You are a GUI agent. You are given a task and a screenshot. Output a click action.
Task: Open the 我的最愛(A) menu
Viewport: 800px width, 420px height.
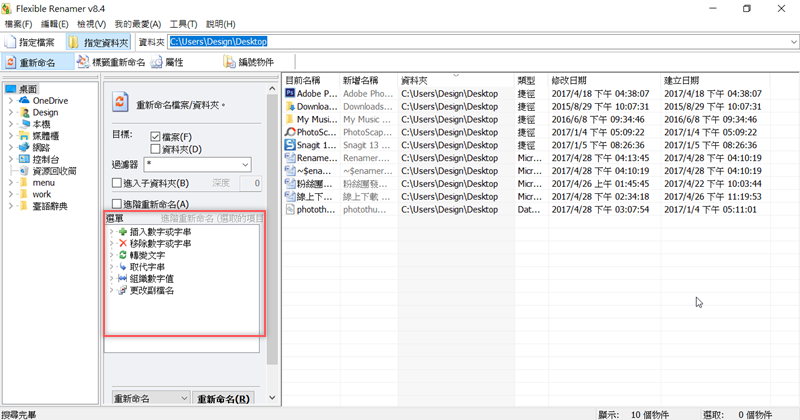[x=138, y=24]
